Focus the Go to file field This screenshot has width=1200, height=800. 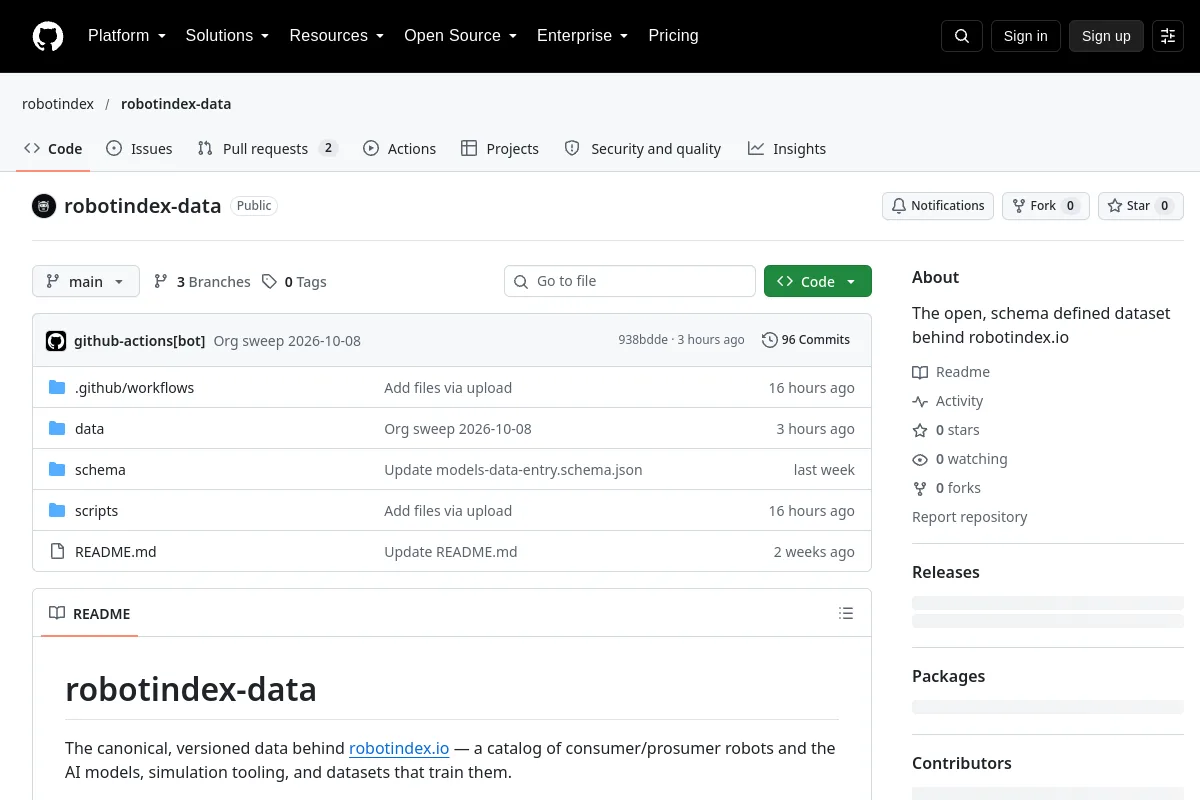(x=630, y=282)
